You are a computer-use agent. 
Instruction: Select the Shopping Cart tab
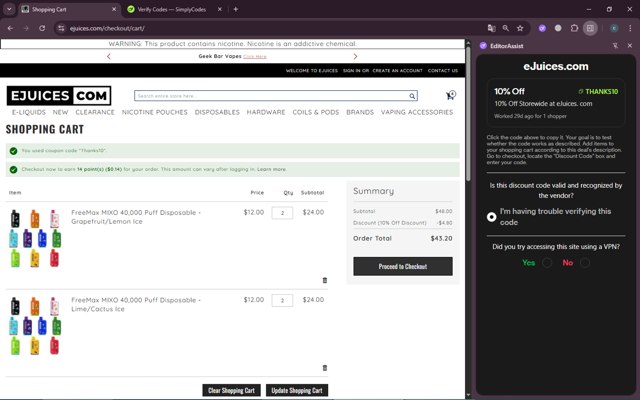coord(69,9)
